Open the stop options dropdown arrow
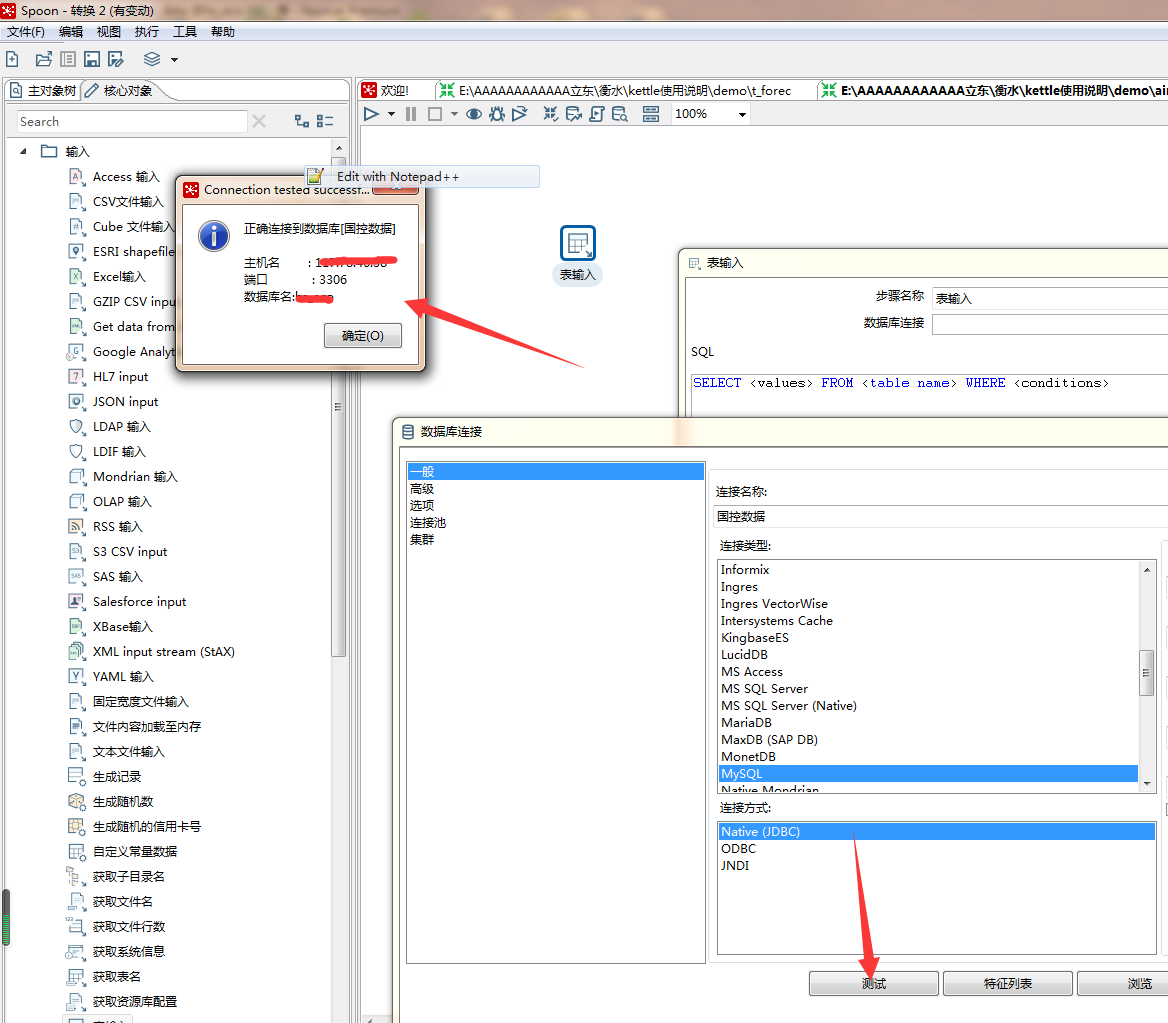The height and width of the screenshot is (1023, 1168). 454,114
